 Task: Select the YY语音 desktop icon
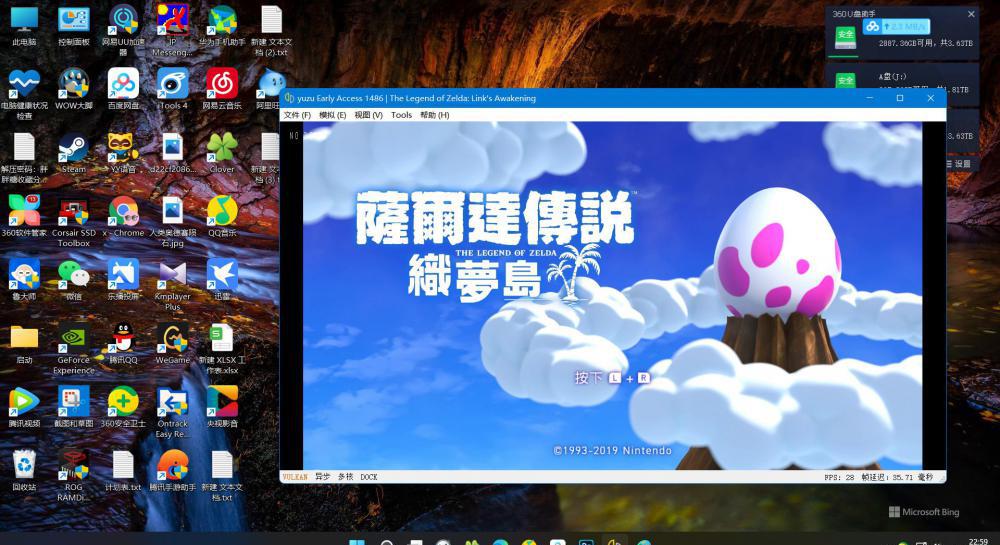[x=123, y=154]
